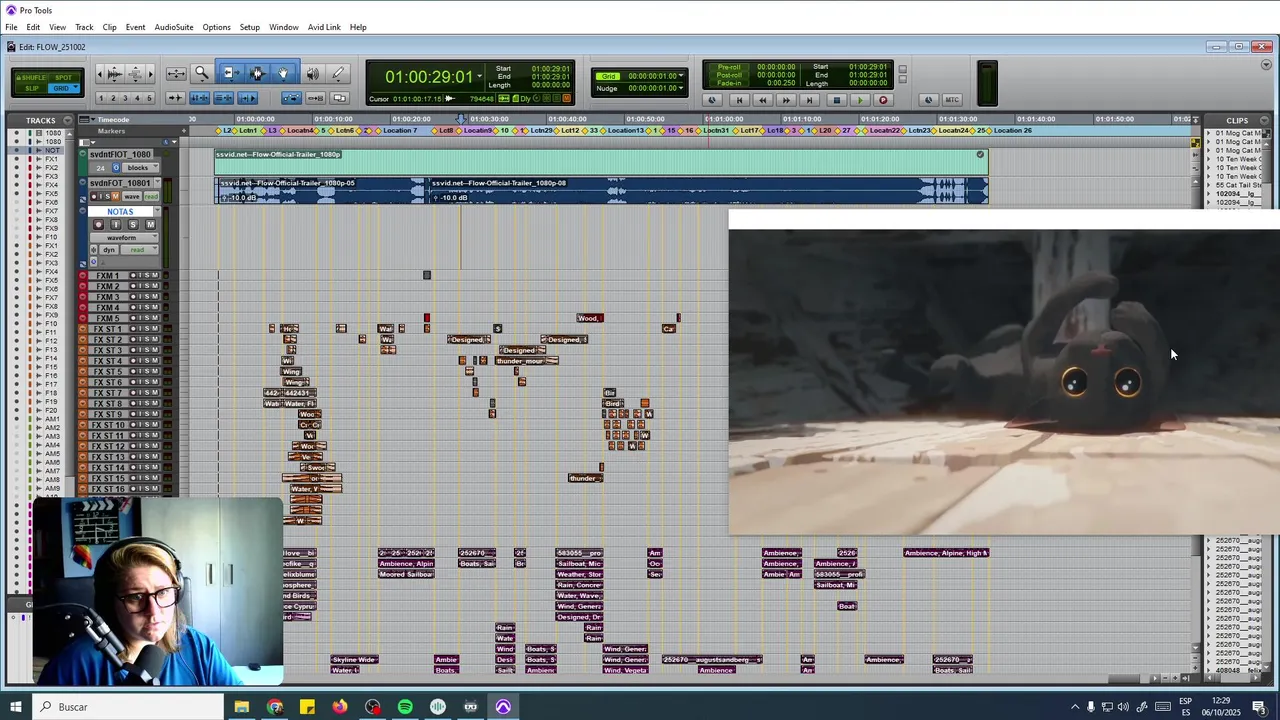Image resolution: width=1280 pixels, height=720 pixels.
Task: Enable Shuffle edit mode
Action: (x=32, y=78)
